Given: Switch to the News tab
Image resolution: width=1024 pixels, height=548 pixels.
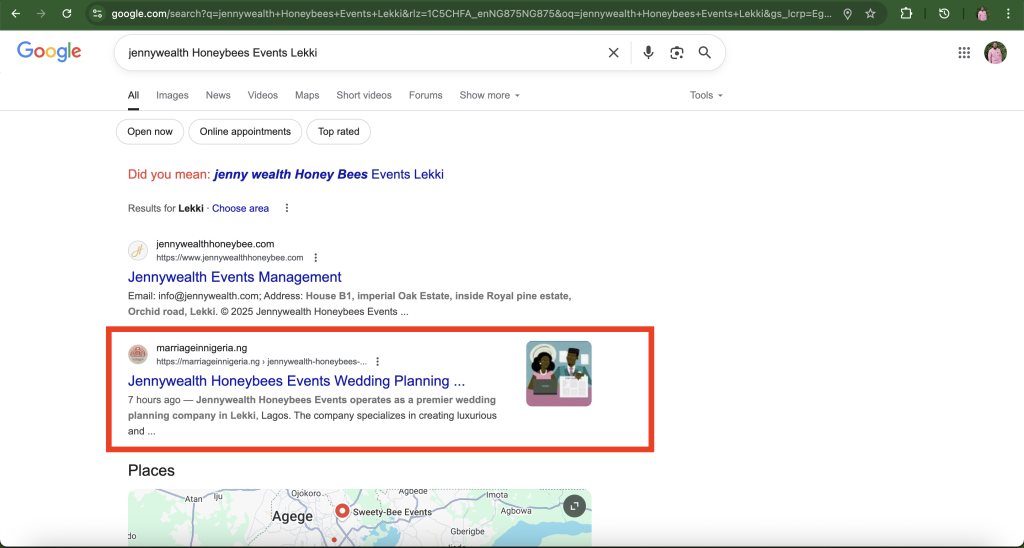Looking at the screenshot, I should click(218, 95).
